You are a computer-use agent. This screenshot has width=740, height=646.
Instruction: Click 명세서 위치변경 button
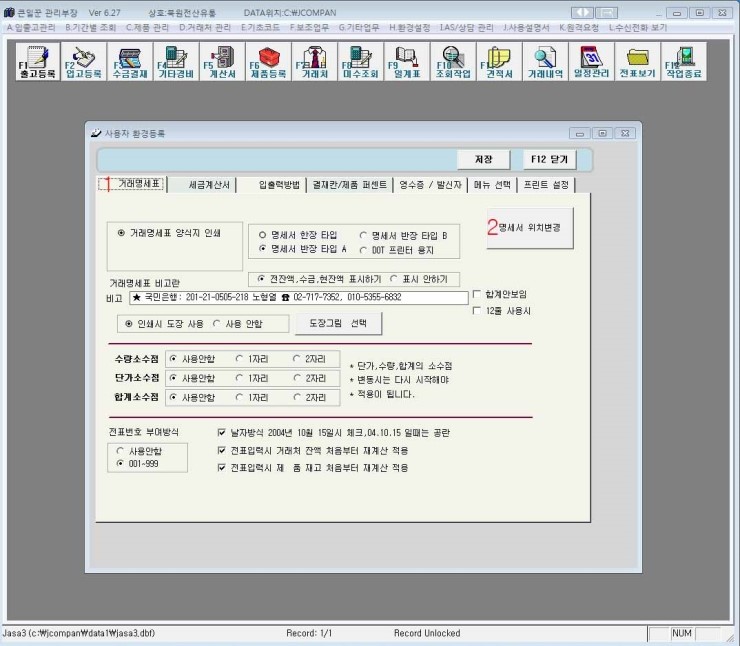530,227
